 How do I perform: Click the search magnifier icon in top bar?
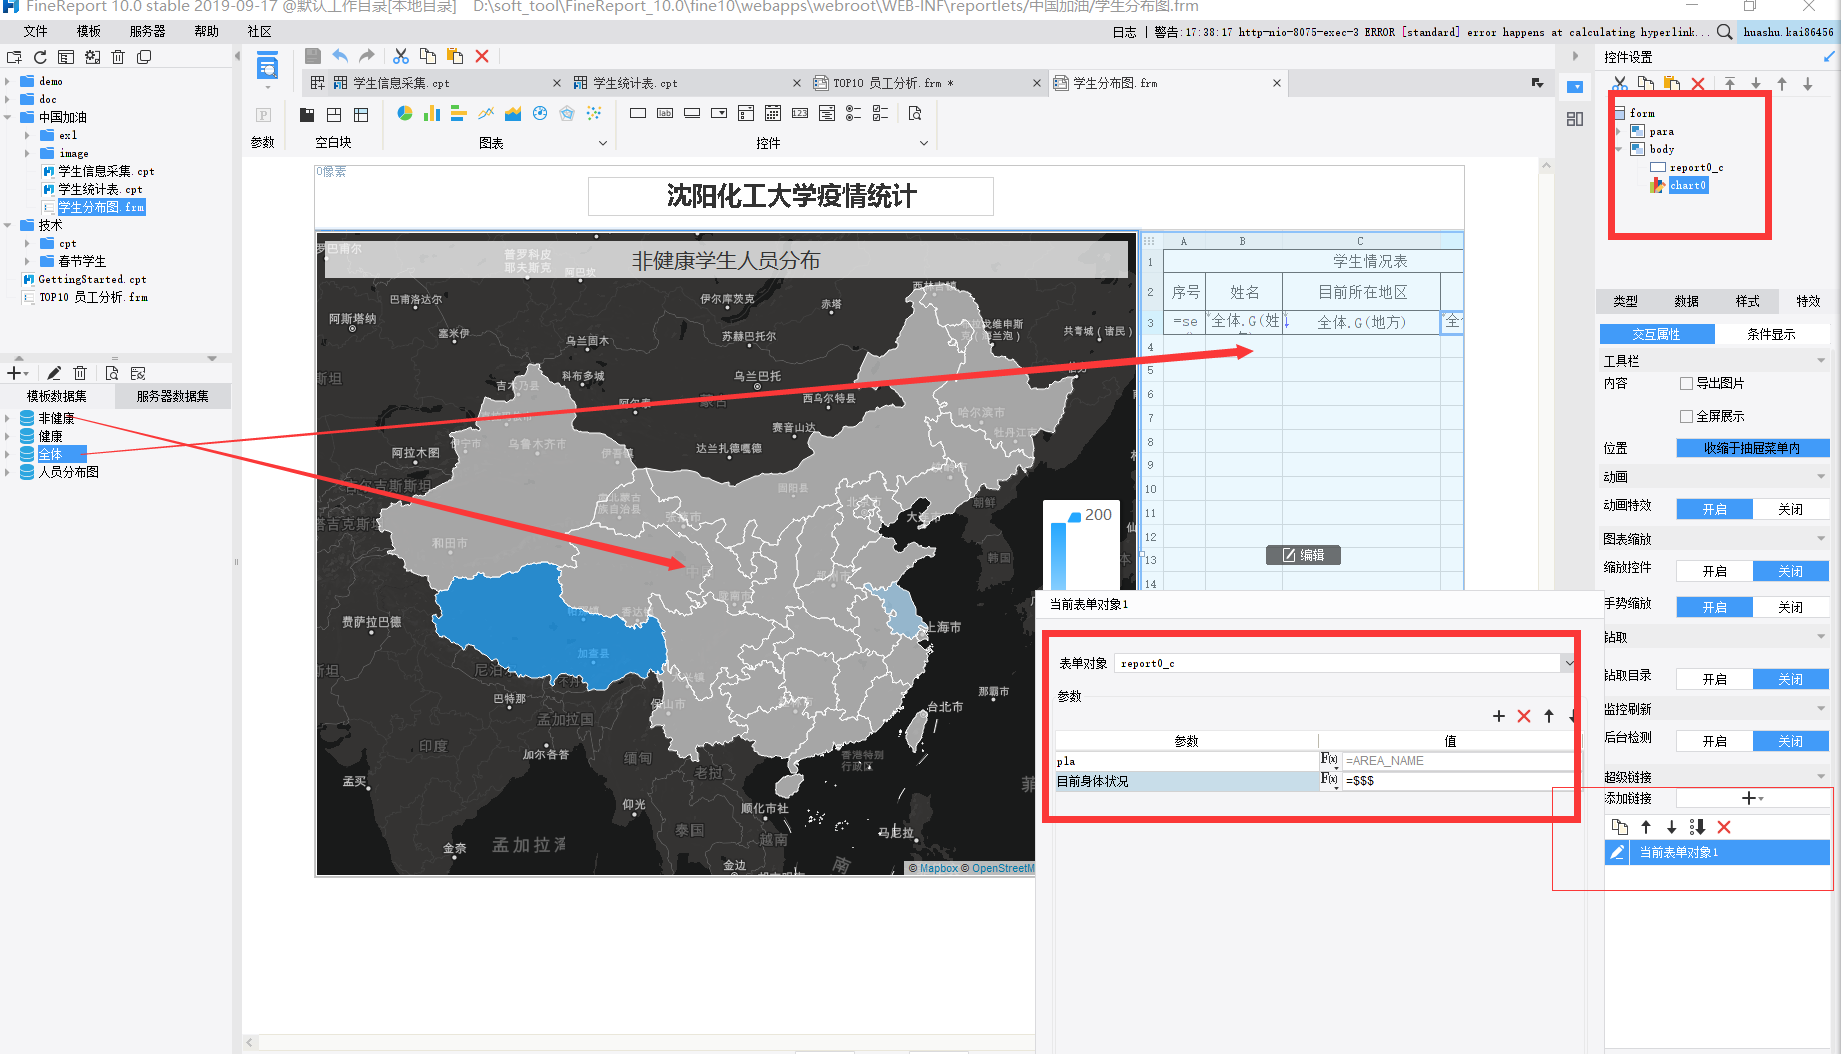tap(1725, 32)
